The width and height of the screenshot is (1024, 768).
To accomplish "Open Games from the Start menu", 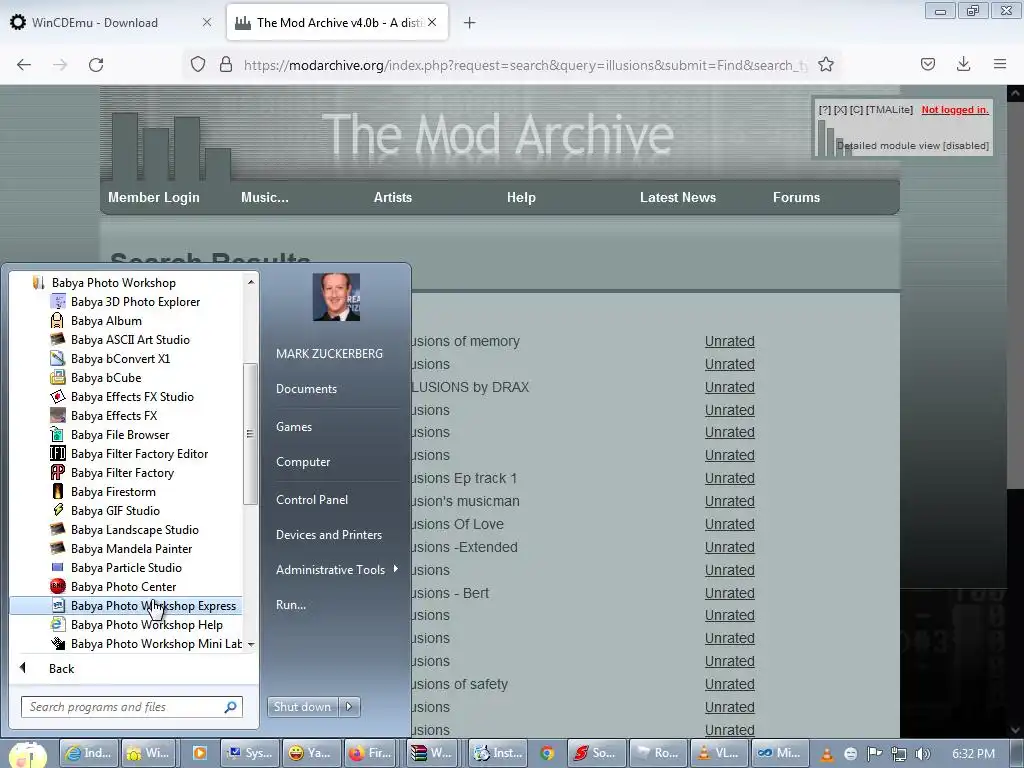I will [294, 426].
